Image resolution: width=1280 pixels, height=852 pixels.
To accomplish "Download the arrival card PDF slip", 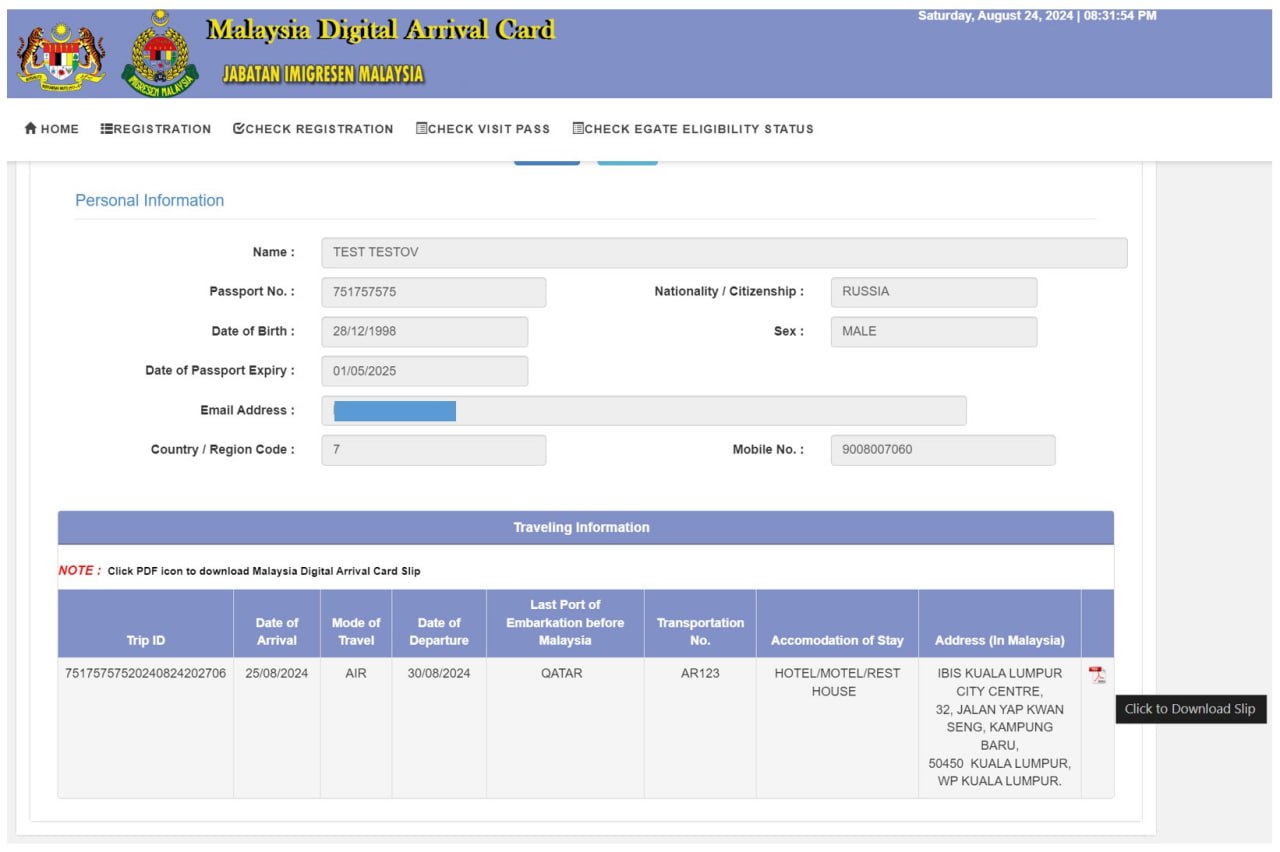I will tap(1097, 675).
